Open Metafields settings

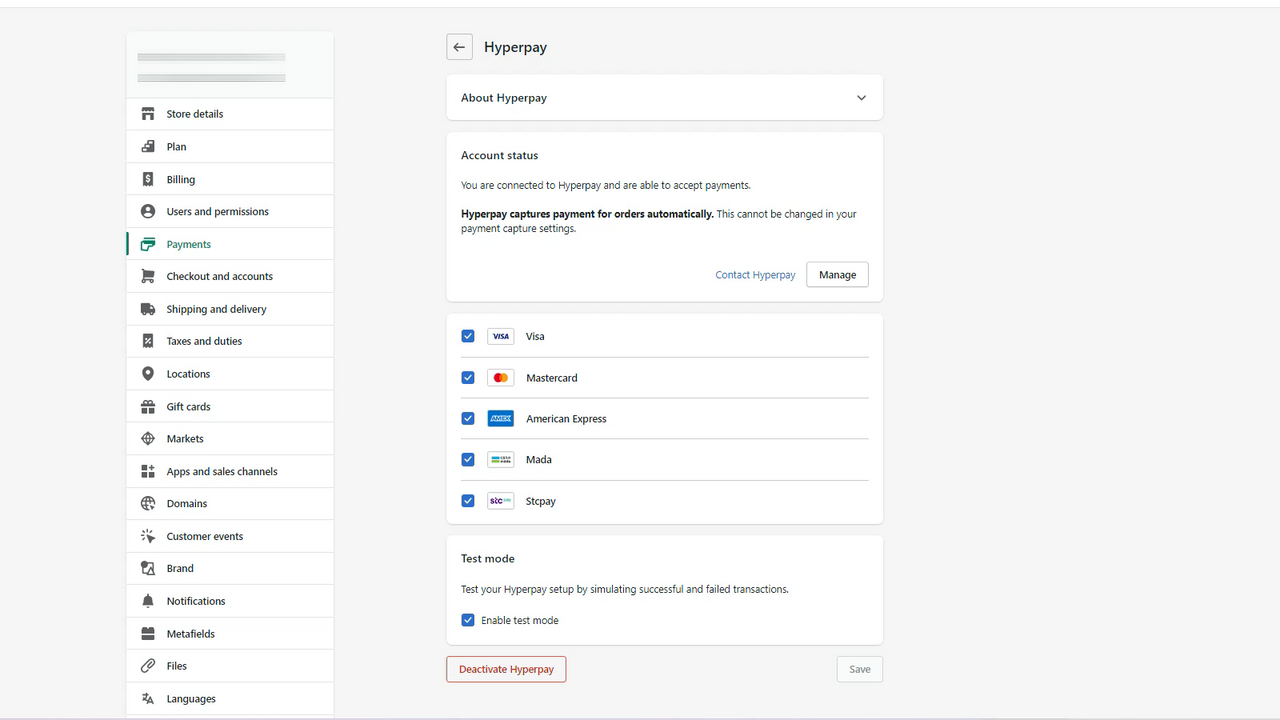click(230, 633)
